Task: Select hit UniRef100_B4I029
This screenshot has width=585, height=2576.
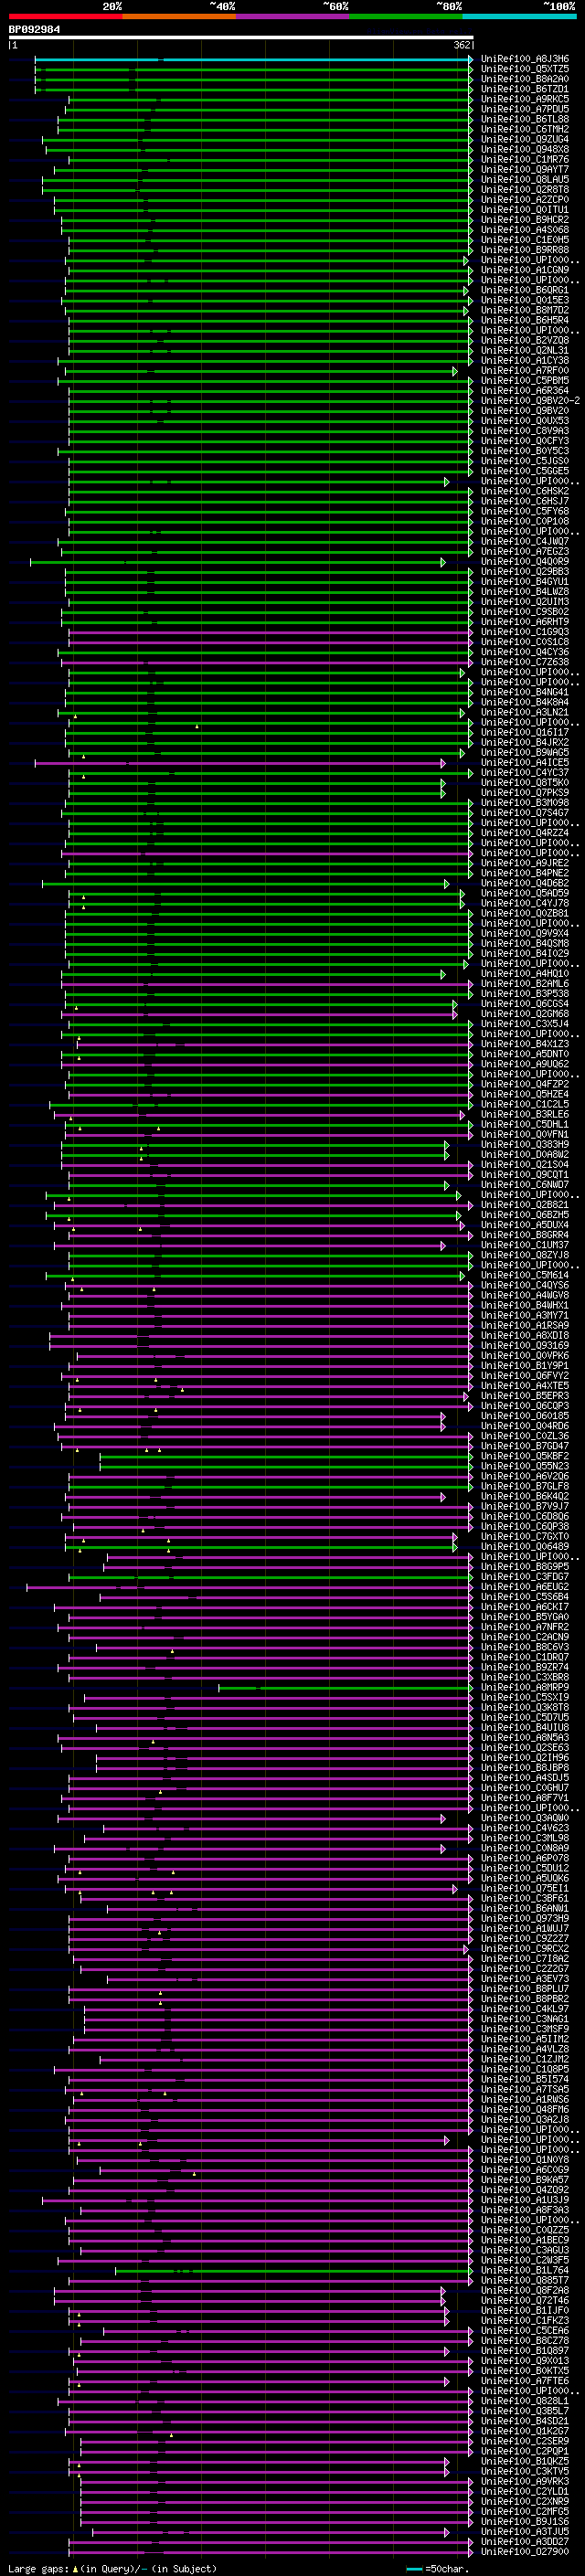Action: coord(525,953)
